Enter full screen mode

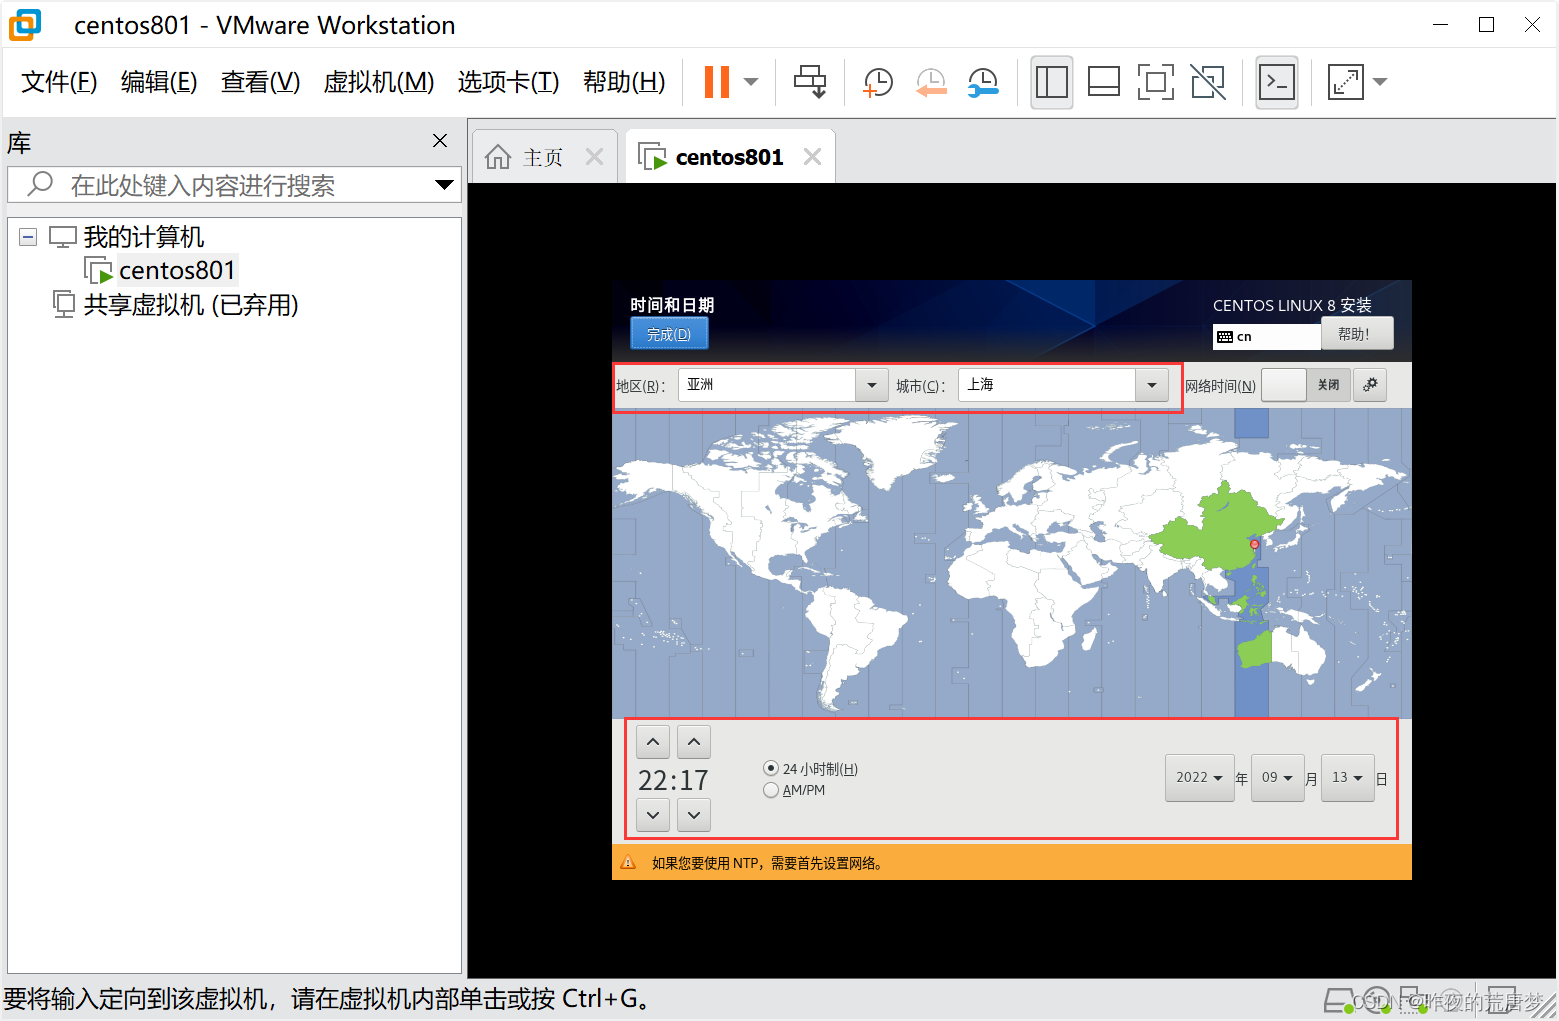[x=1155, y=82]
